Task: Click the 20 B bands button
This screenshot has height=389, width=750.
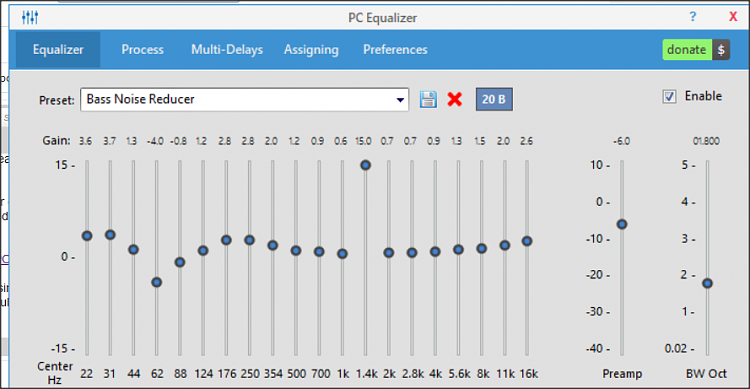Action: click(x=494, y=99)
